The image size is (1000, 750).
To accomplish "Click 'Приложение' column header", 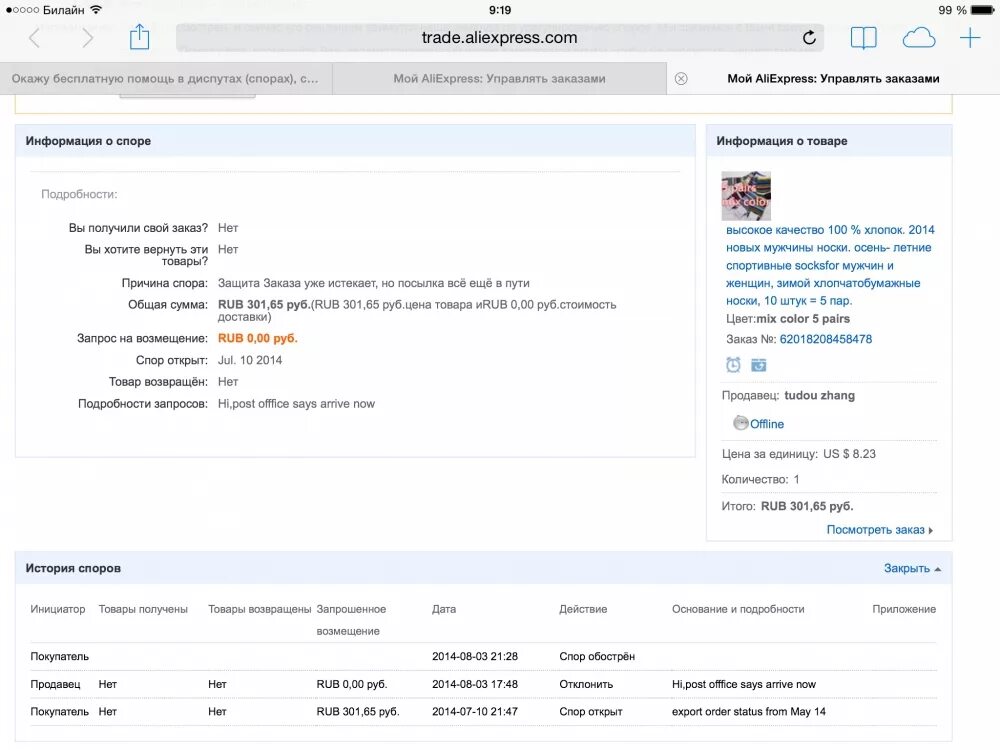I will (x=904, y=609).
